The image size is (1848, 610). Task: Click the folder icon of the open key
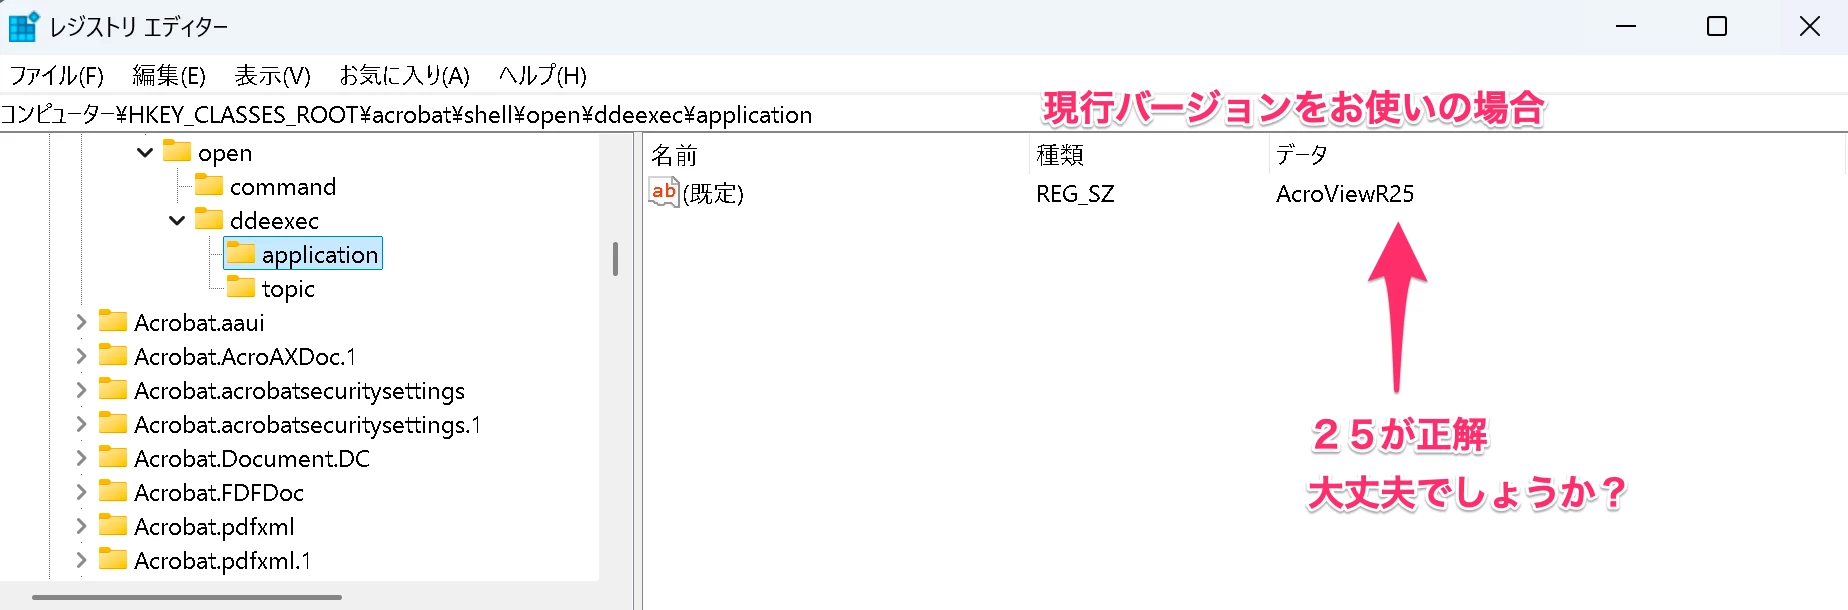[x=177, y=151]
